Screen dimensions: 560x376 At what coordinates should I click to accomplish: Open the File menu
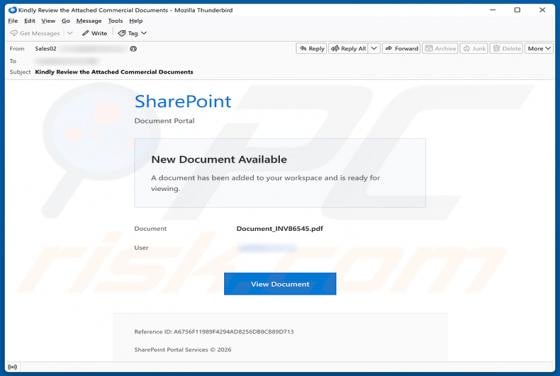pos(12,21)
